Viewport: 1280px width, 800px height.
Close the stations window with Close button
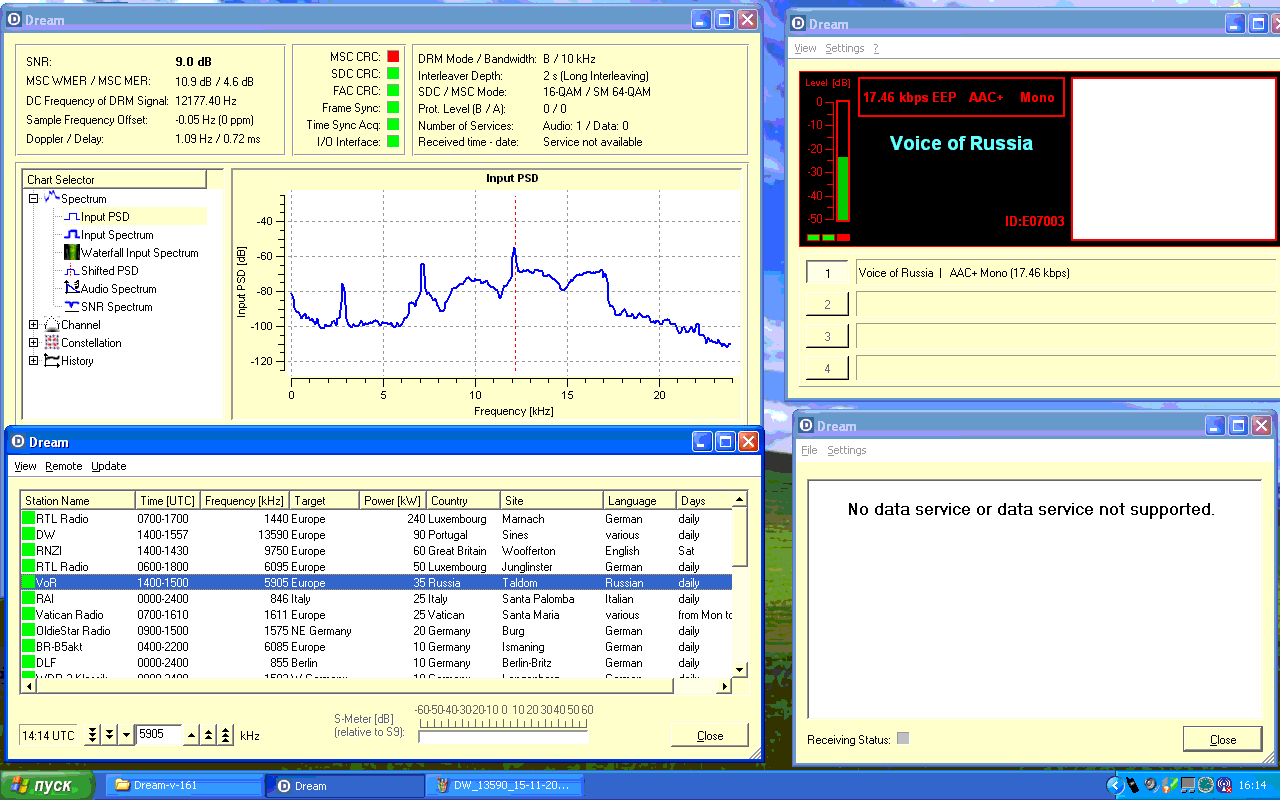pos(710,735)
